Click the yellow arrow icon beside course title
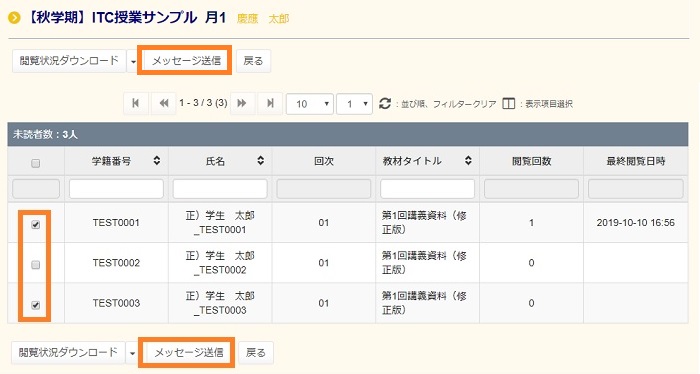Screen dimensions: 700x374 pyautogui.click(x=14, y=18)
